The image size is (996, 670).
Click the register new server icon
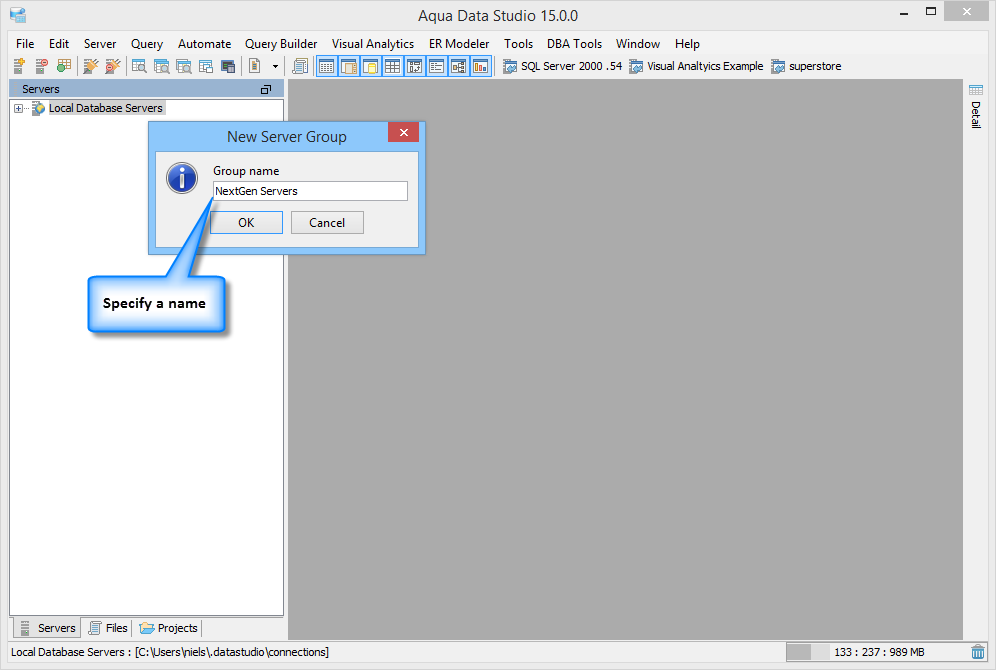19,66
